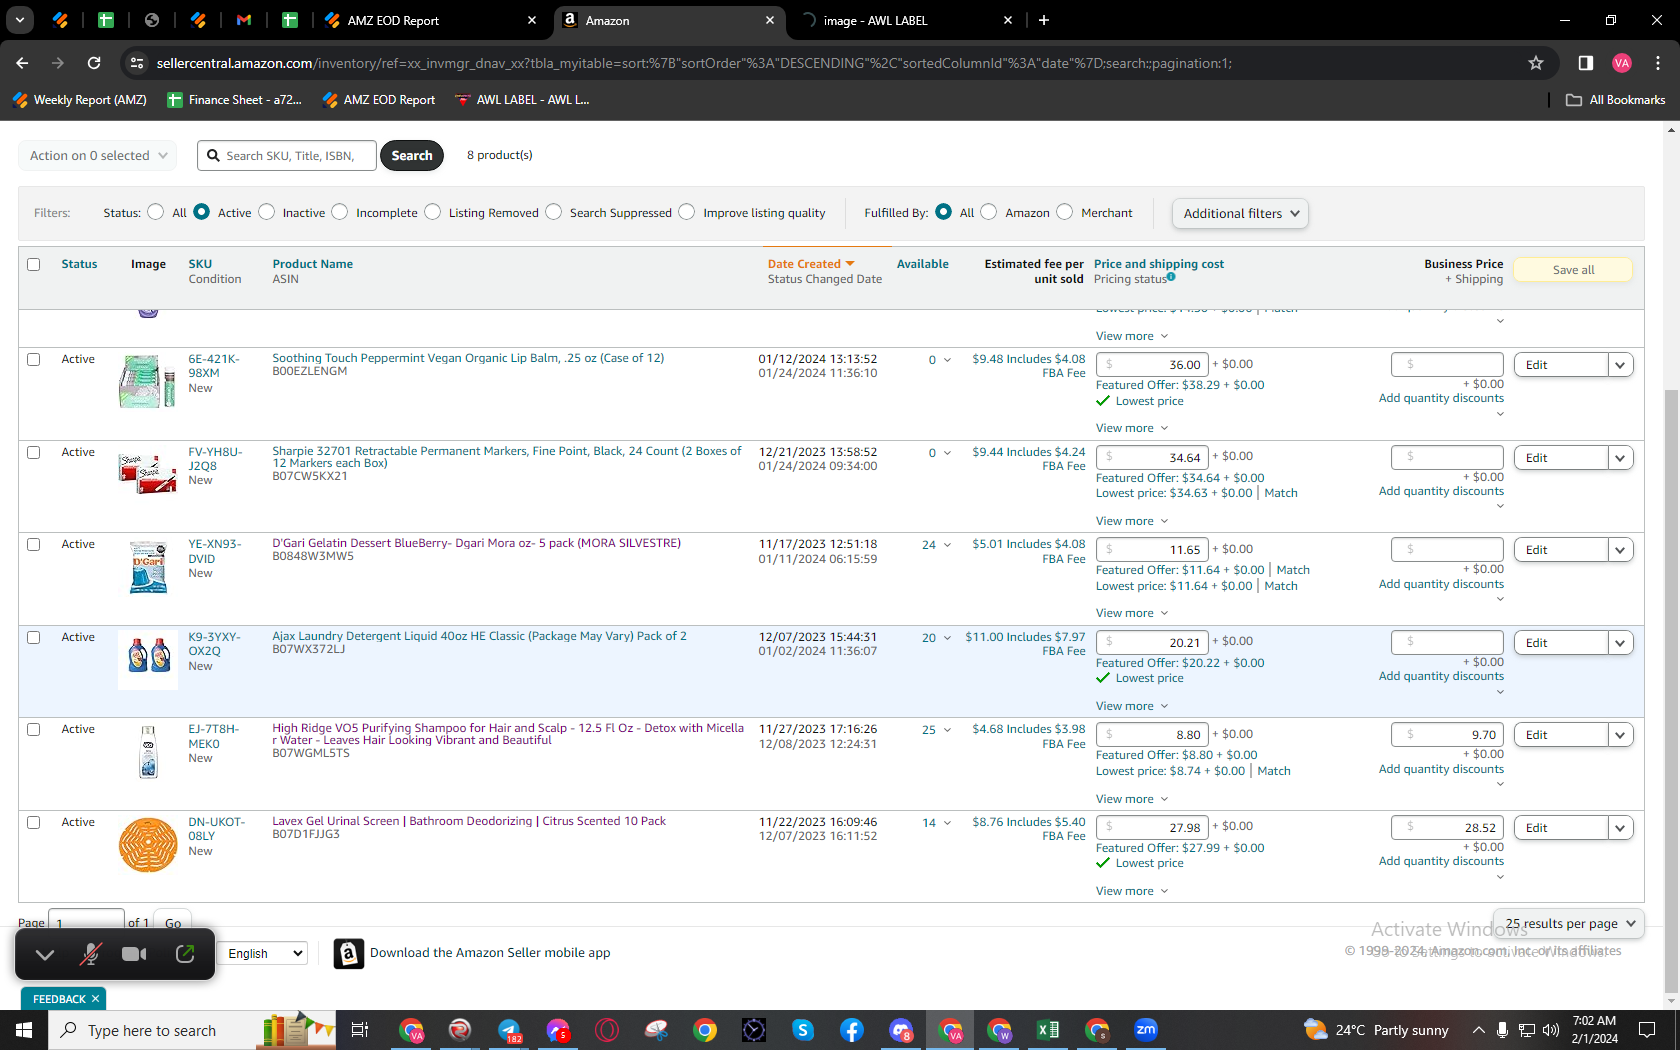Close the FEEDBACK tag
This screenshot has height=1050, width=1680.
click(96, 999)
